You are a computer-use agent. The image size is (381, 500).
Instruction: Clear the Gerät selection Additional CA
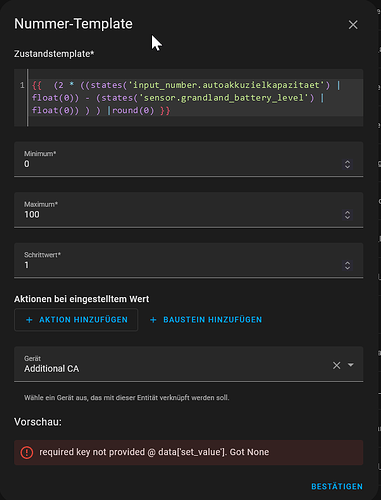pyautogui.click(x=336, y=365)
